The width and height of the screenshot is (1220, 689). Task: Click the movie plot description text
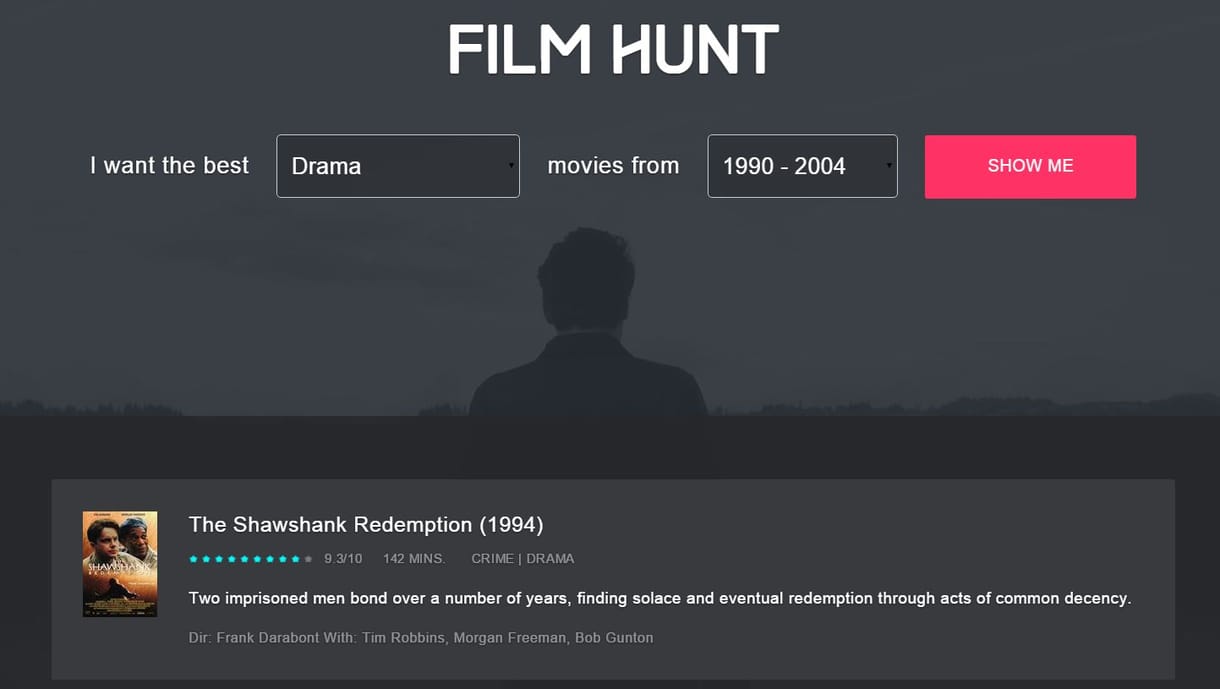[660, 599]
